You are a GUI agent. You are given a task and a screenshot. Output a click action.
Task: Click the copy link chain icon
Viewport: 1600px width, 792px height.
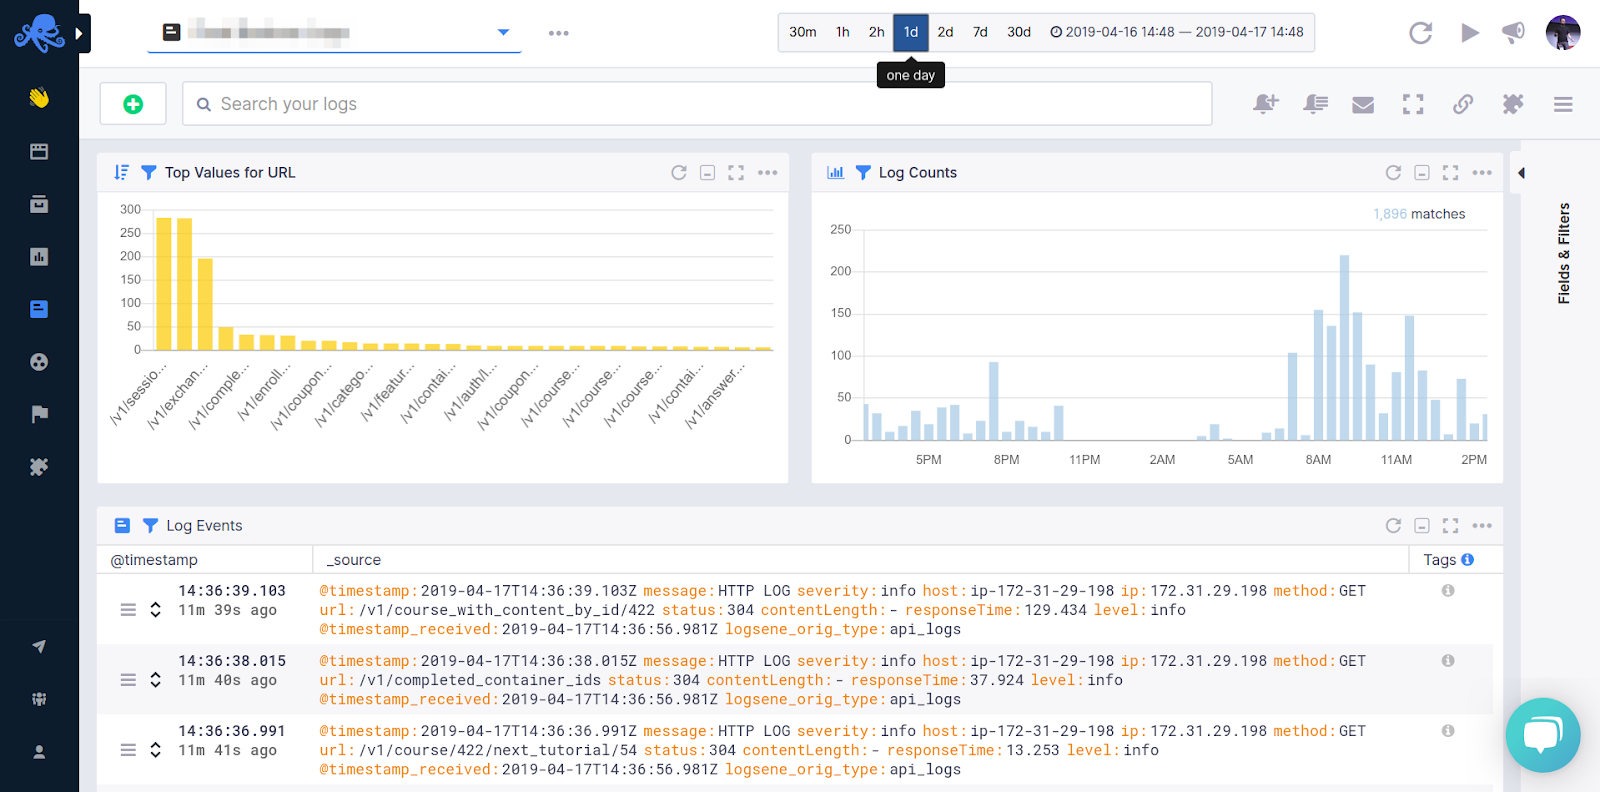1463,104
